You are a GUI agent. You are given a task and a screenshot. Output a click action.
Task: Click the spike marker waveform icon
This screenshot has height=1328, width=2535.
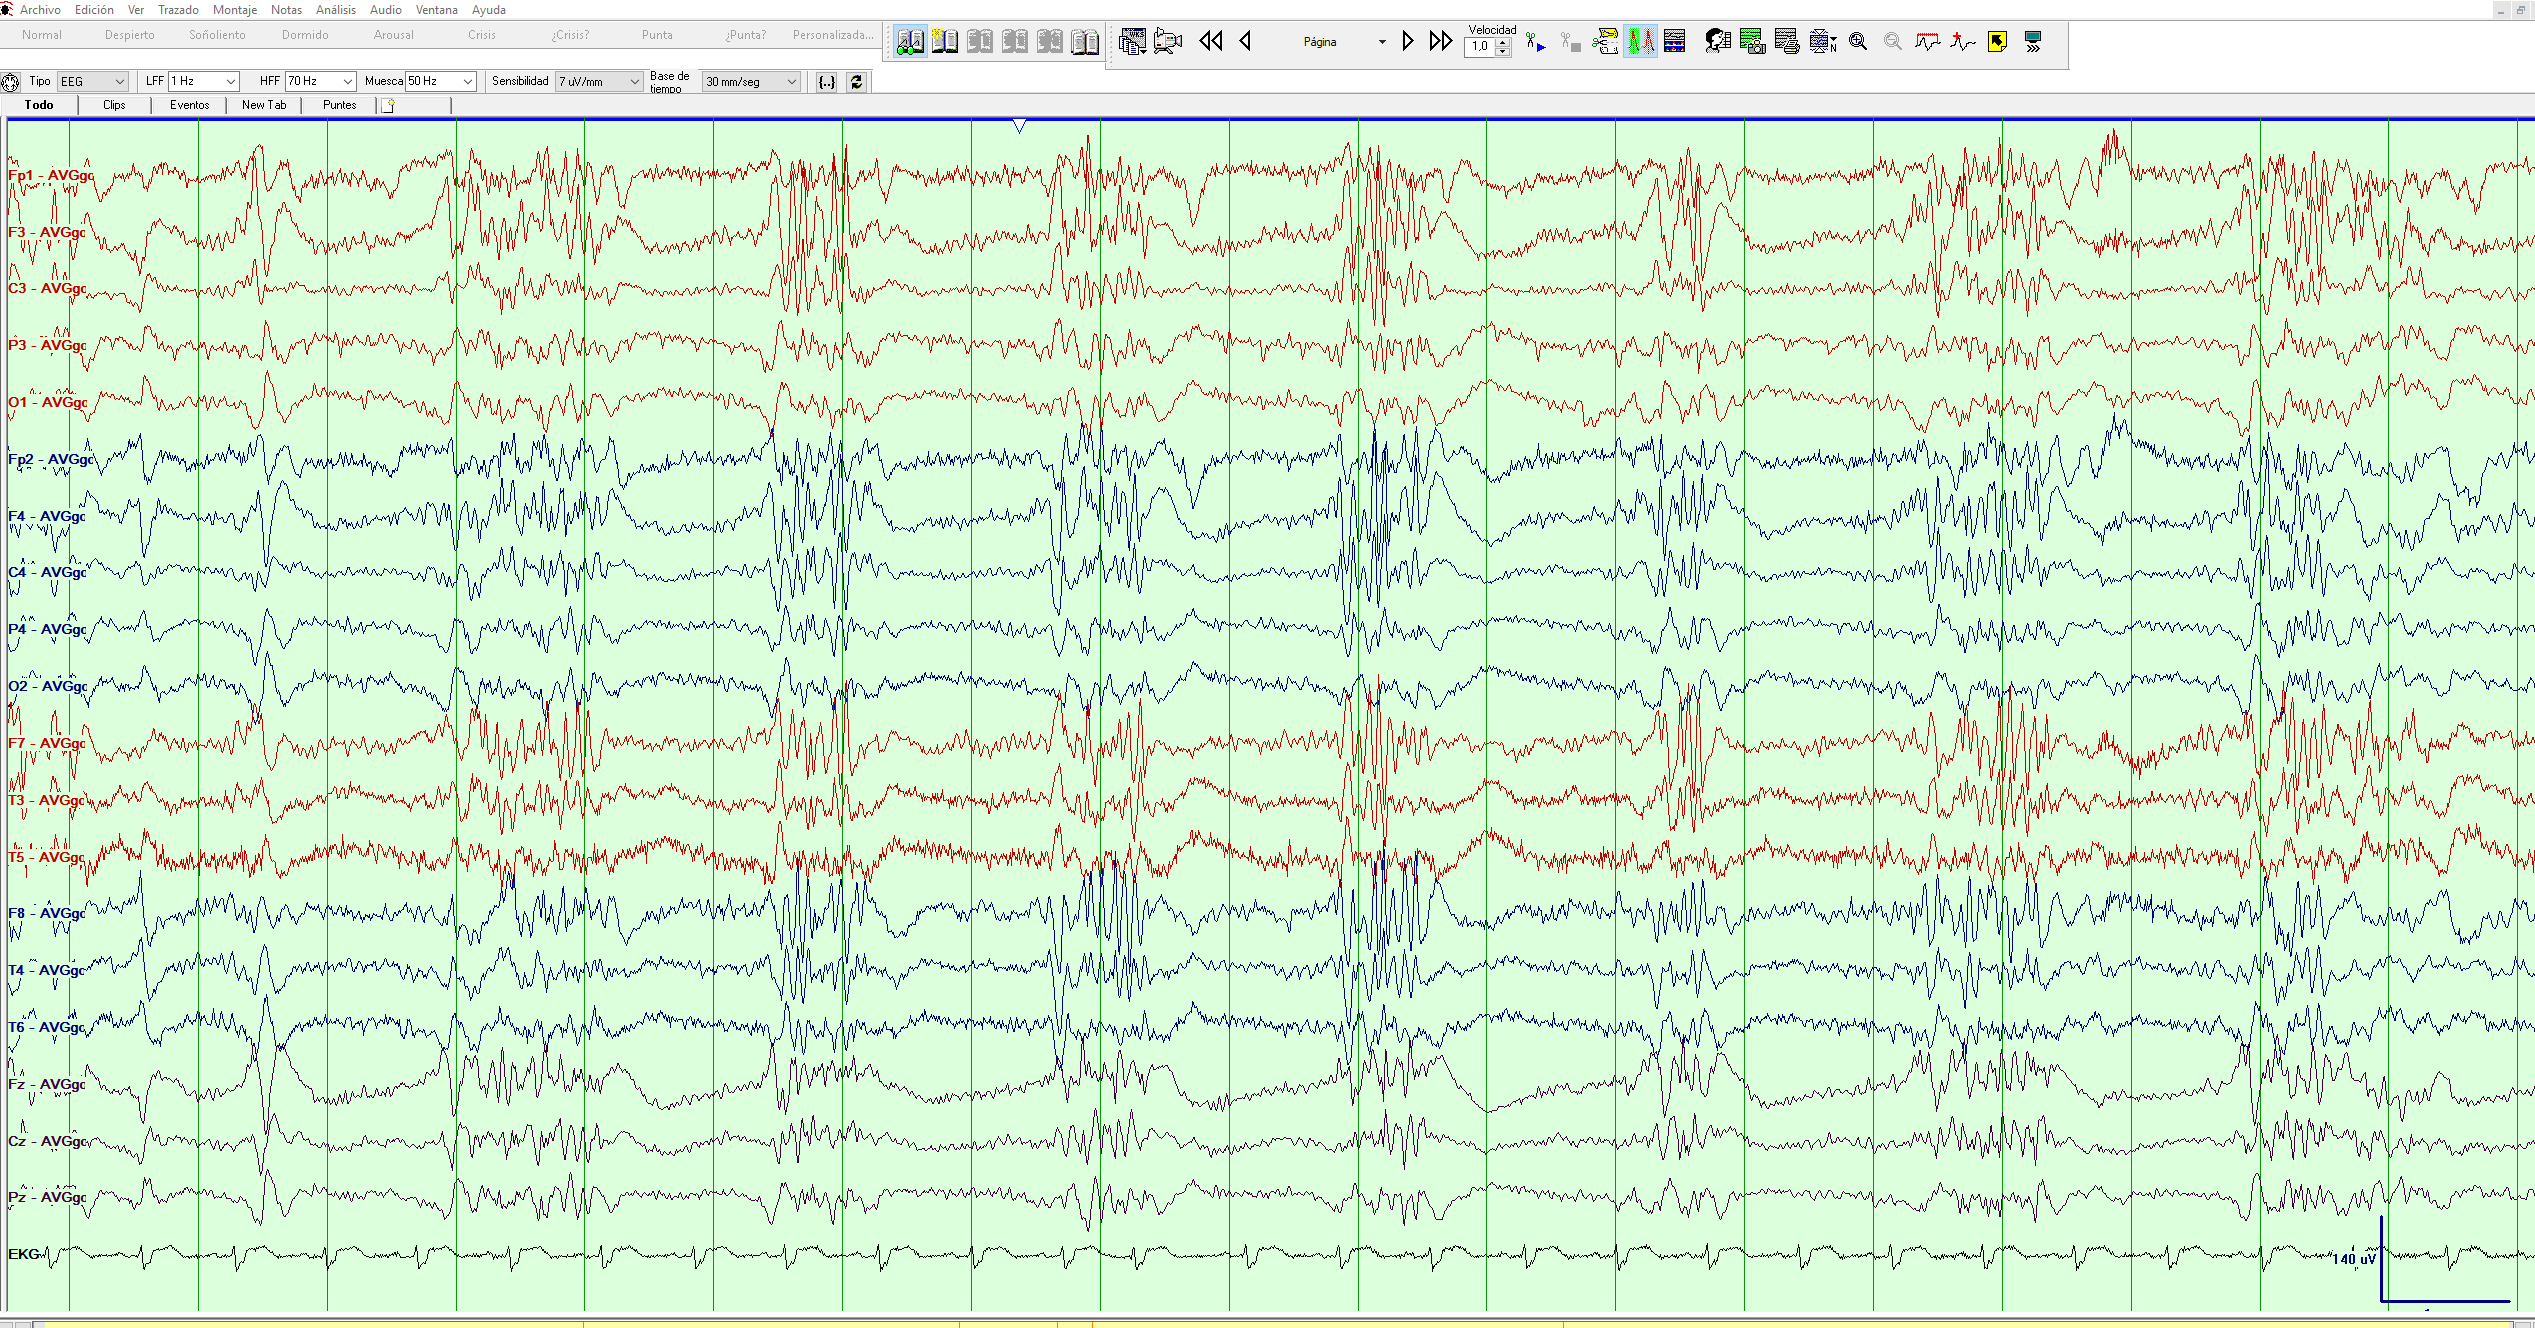click(1963, 42)
